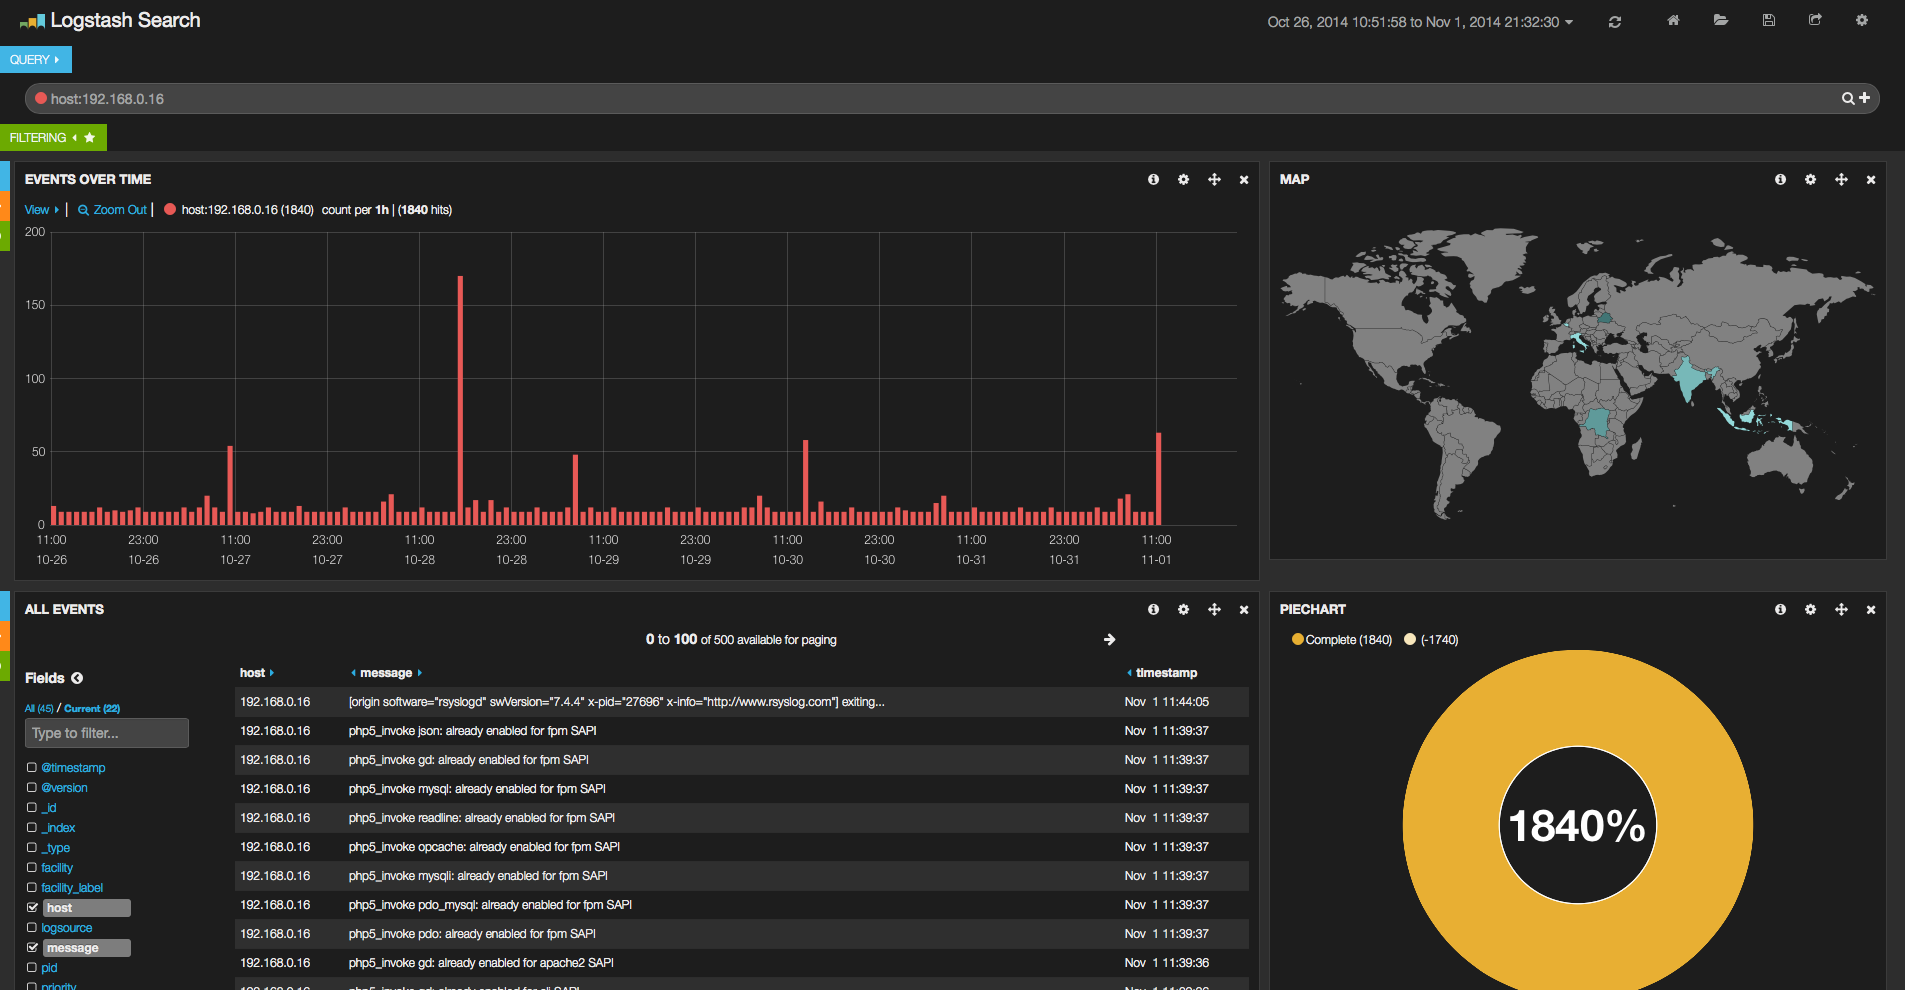This screenshot has width=1905, height=990.
Task: Click the star icon next to FILTERING
Action: click(90, 138)
